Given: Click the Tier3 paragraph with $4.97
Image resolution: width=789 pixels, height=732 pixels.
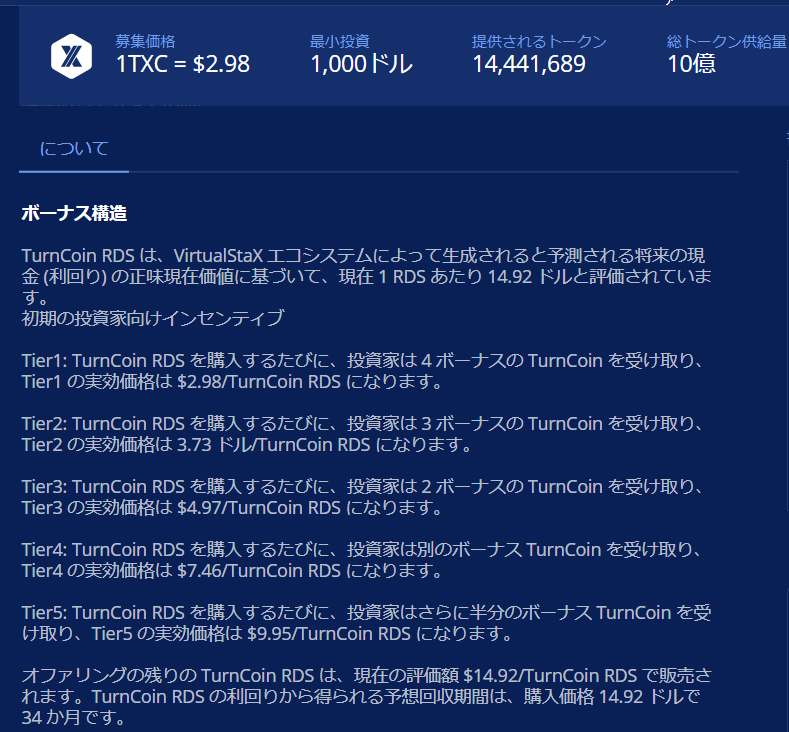Looking at the screenshot, I should [362, 497].
